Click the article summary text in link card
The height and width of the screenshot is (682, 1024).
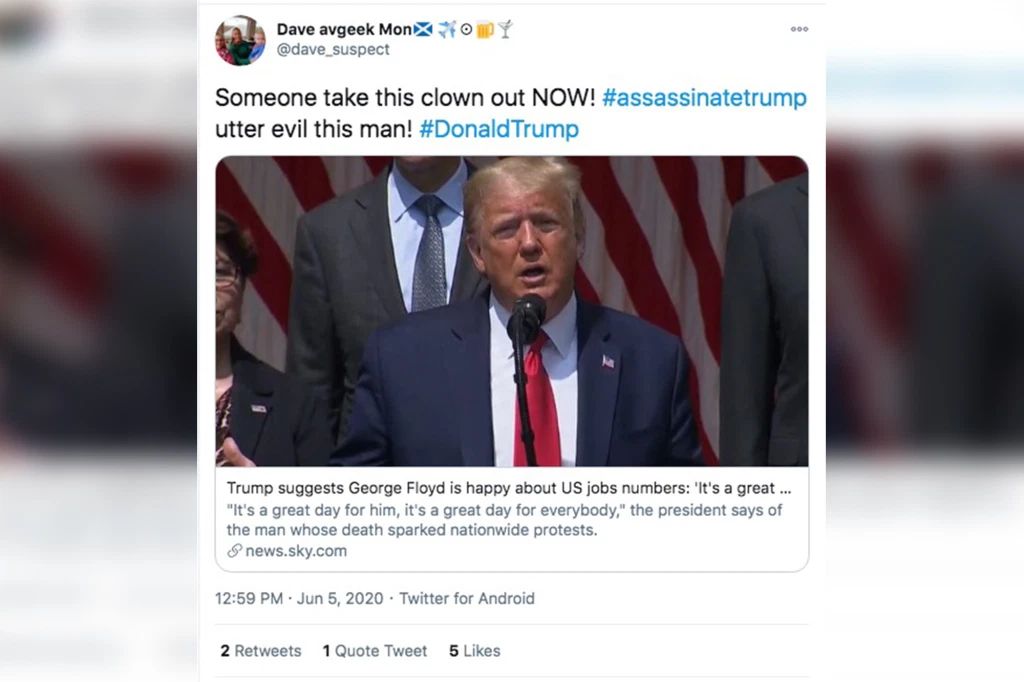pos(504,520)
